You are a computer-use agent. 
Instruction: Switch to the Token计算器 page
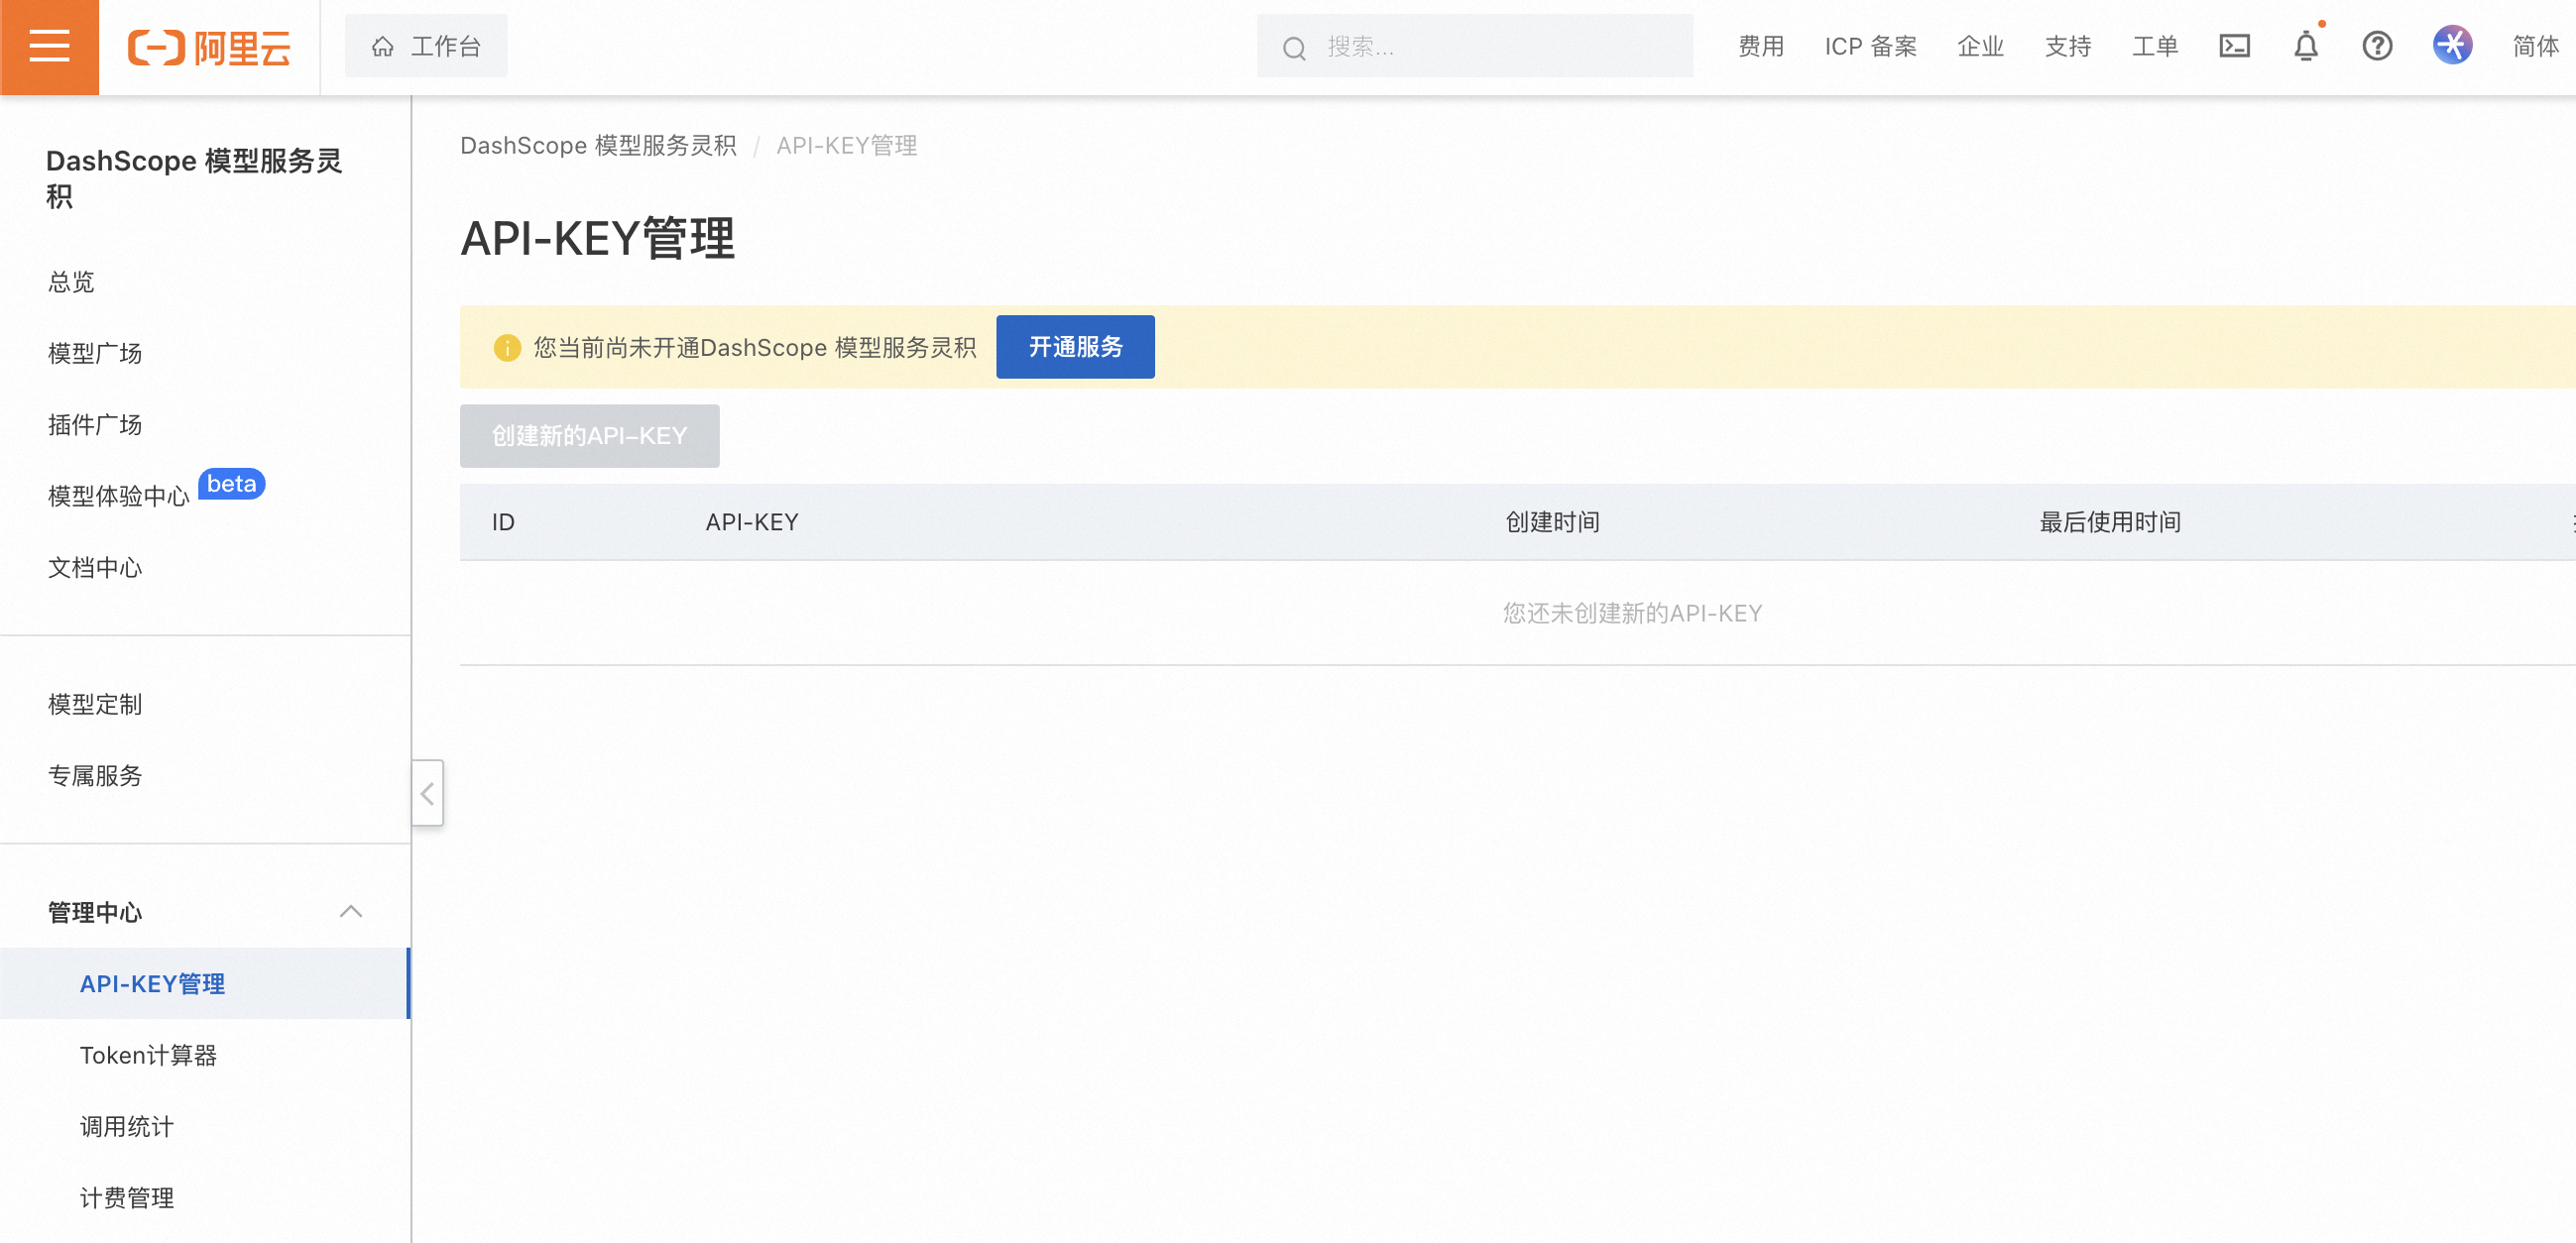point(148,1055)
